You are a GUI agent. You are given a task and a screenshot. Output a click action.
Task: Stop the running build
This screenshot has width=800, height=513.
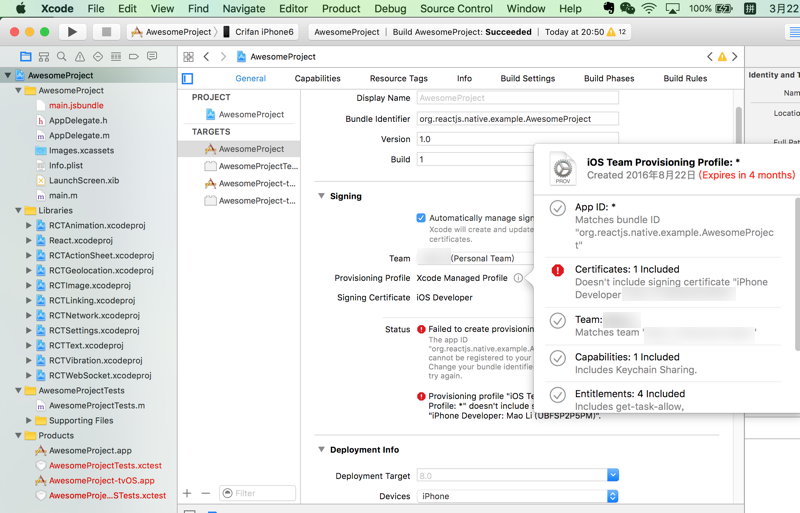(106, 32)
